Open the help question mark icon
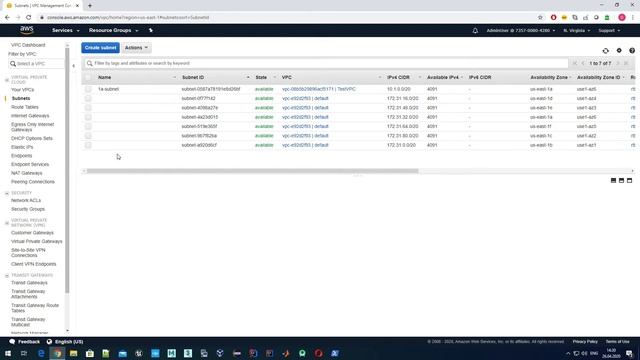640x360 pixels. (632, 51)
